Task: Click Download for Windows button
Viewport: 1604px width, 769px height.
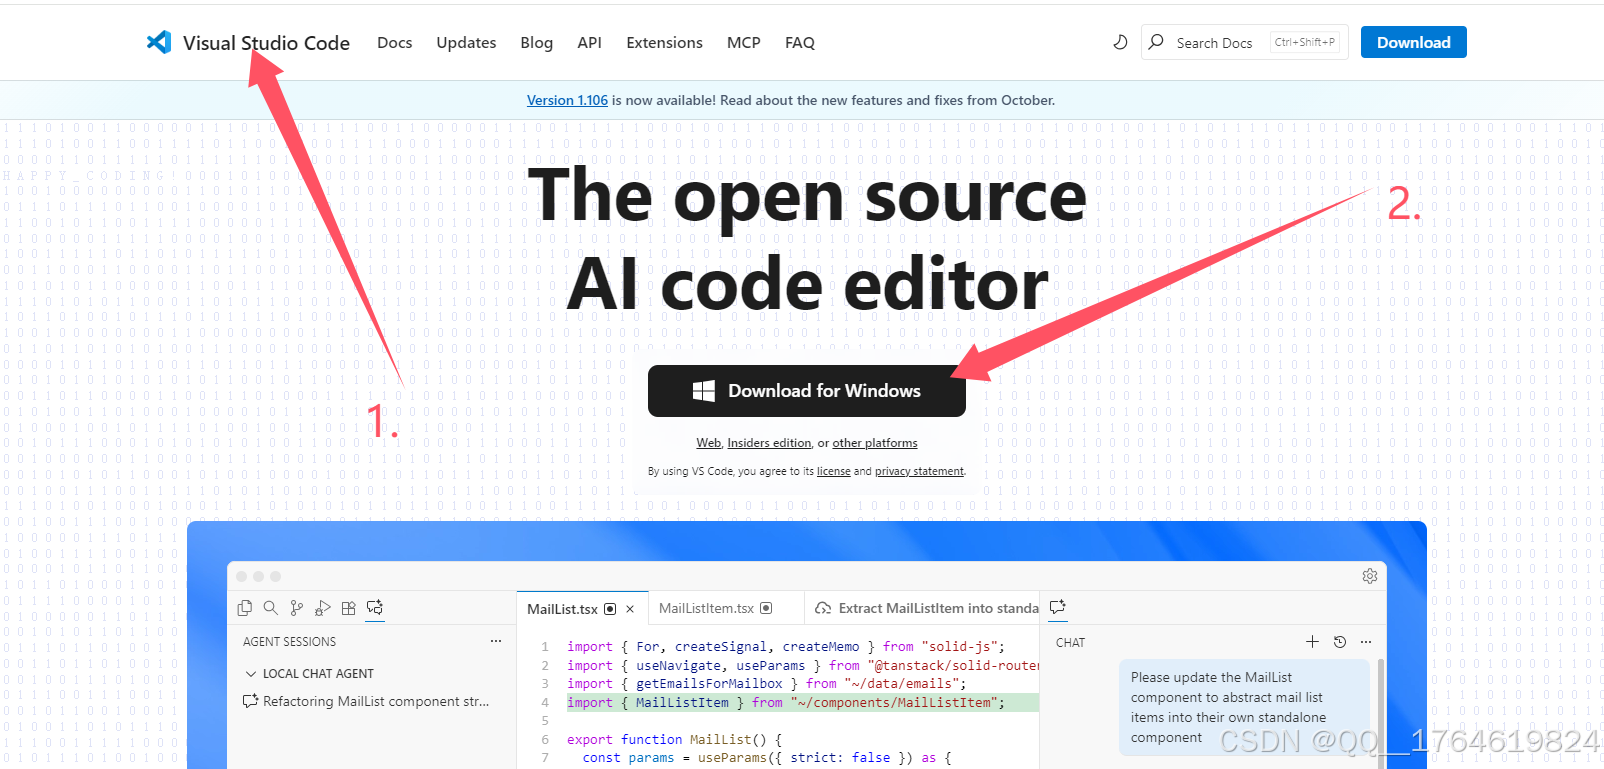Action: coord(807,391)
